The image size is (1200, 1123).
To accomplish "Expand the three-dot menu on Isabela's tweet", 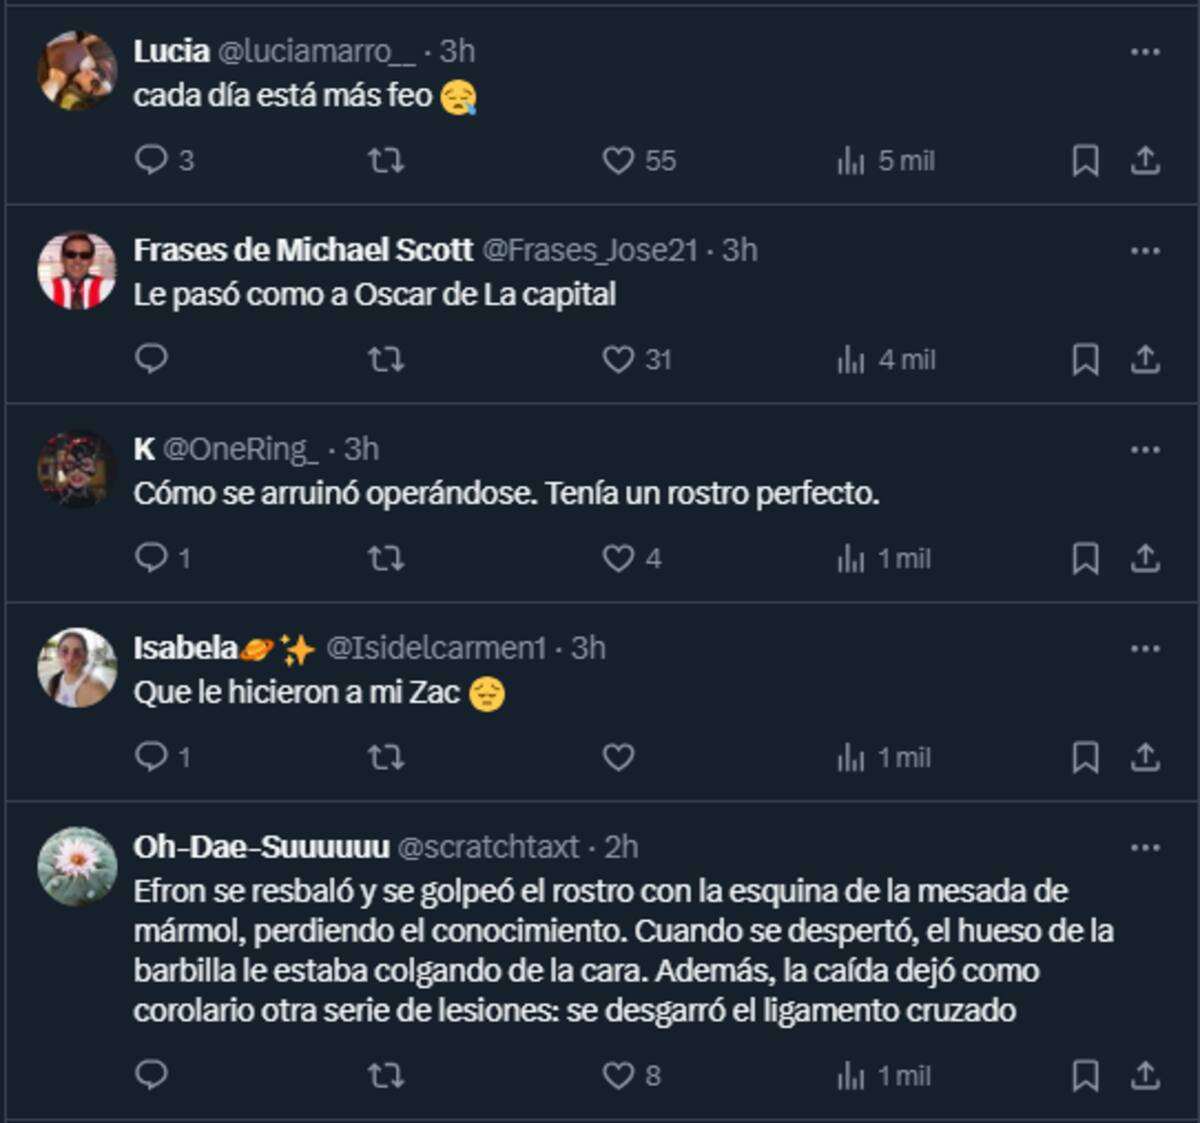I will (x=1145, y=648).
